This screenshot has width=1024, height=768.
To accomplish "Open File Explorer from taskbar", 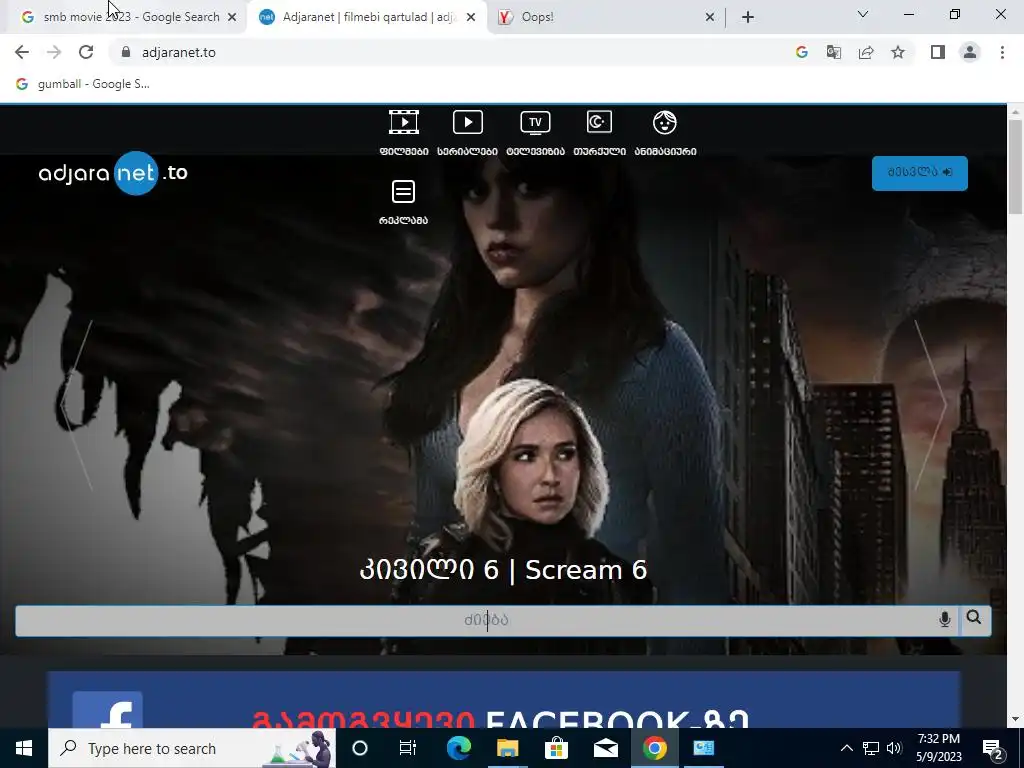I will (x=507, y=748).
